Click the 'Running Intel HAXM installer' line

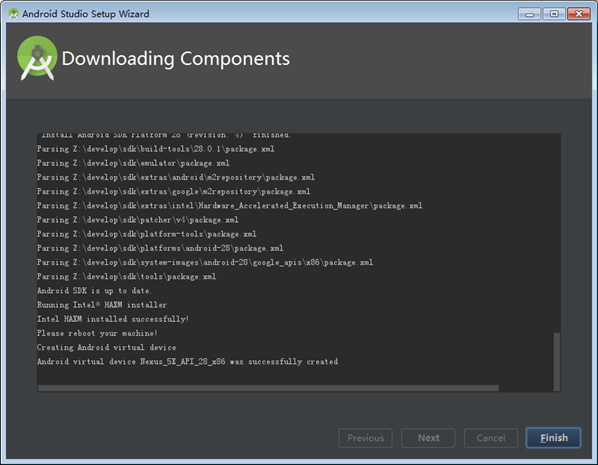pos(102,305)
